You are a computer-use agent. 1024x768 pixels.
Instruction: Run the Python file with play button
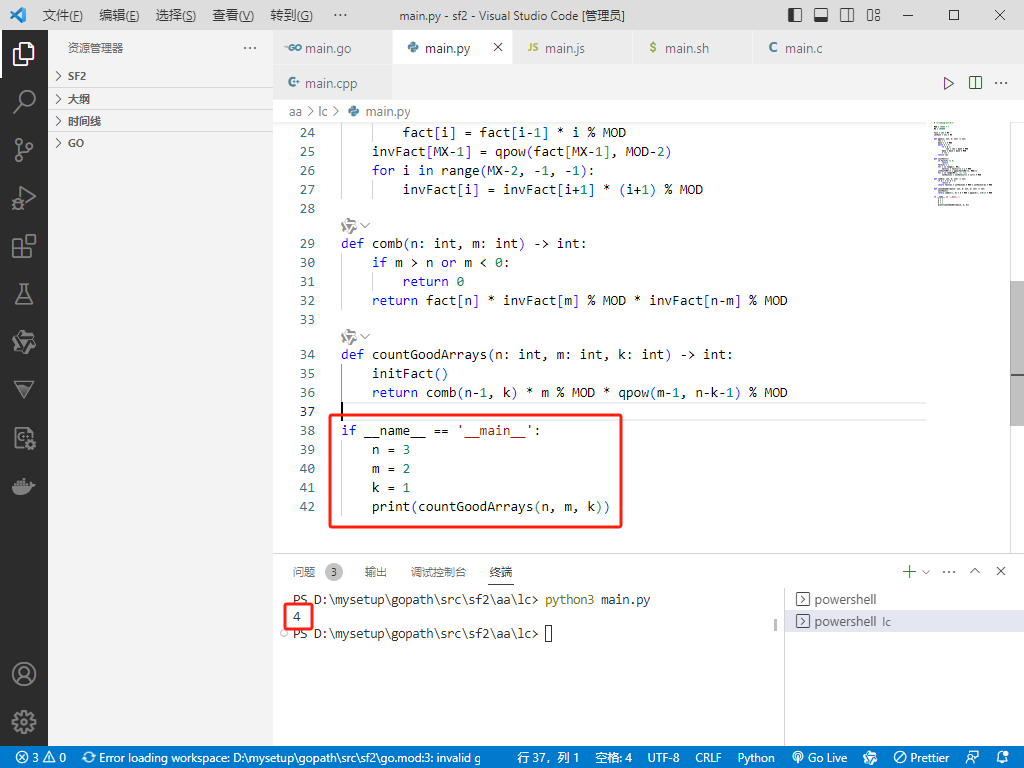pyautogui.click(x=948, y=83)
